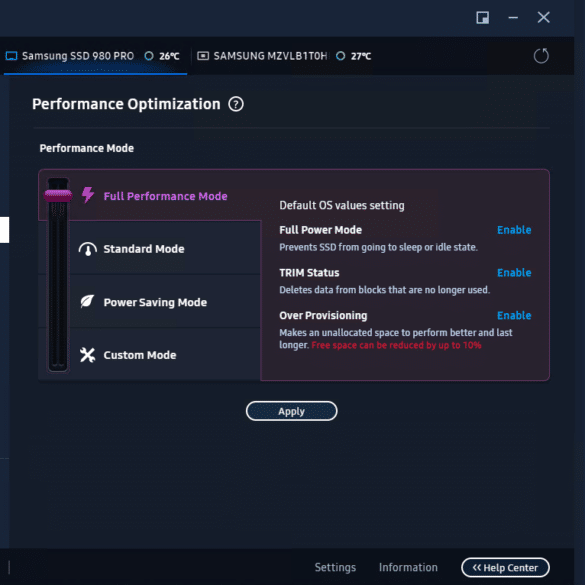This screenshot has height=585, width=585.
Task: Open the Performance Optimization help question icon
Action: 236,104
